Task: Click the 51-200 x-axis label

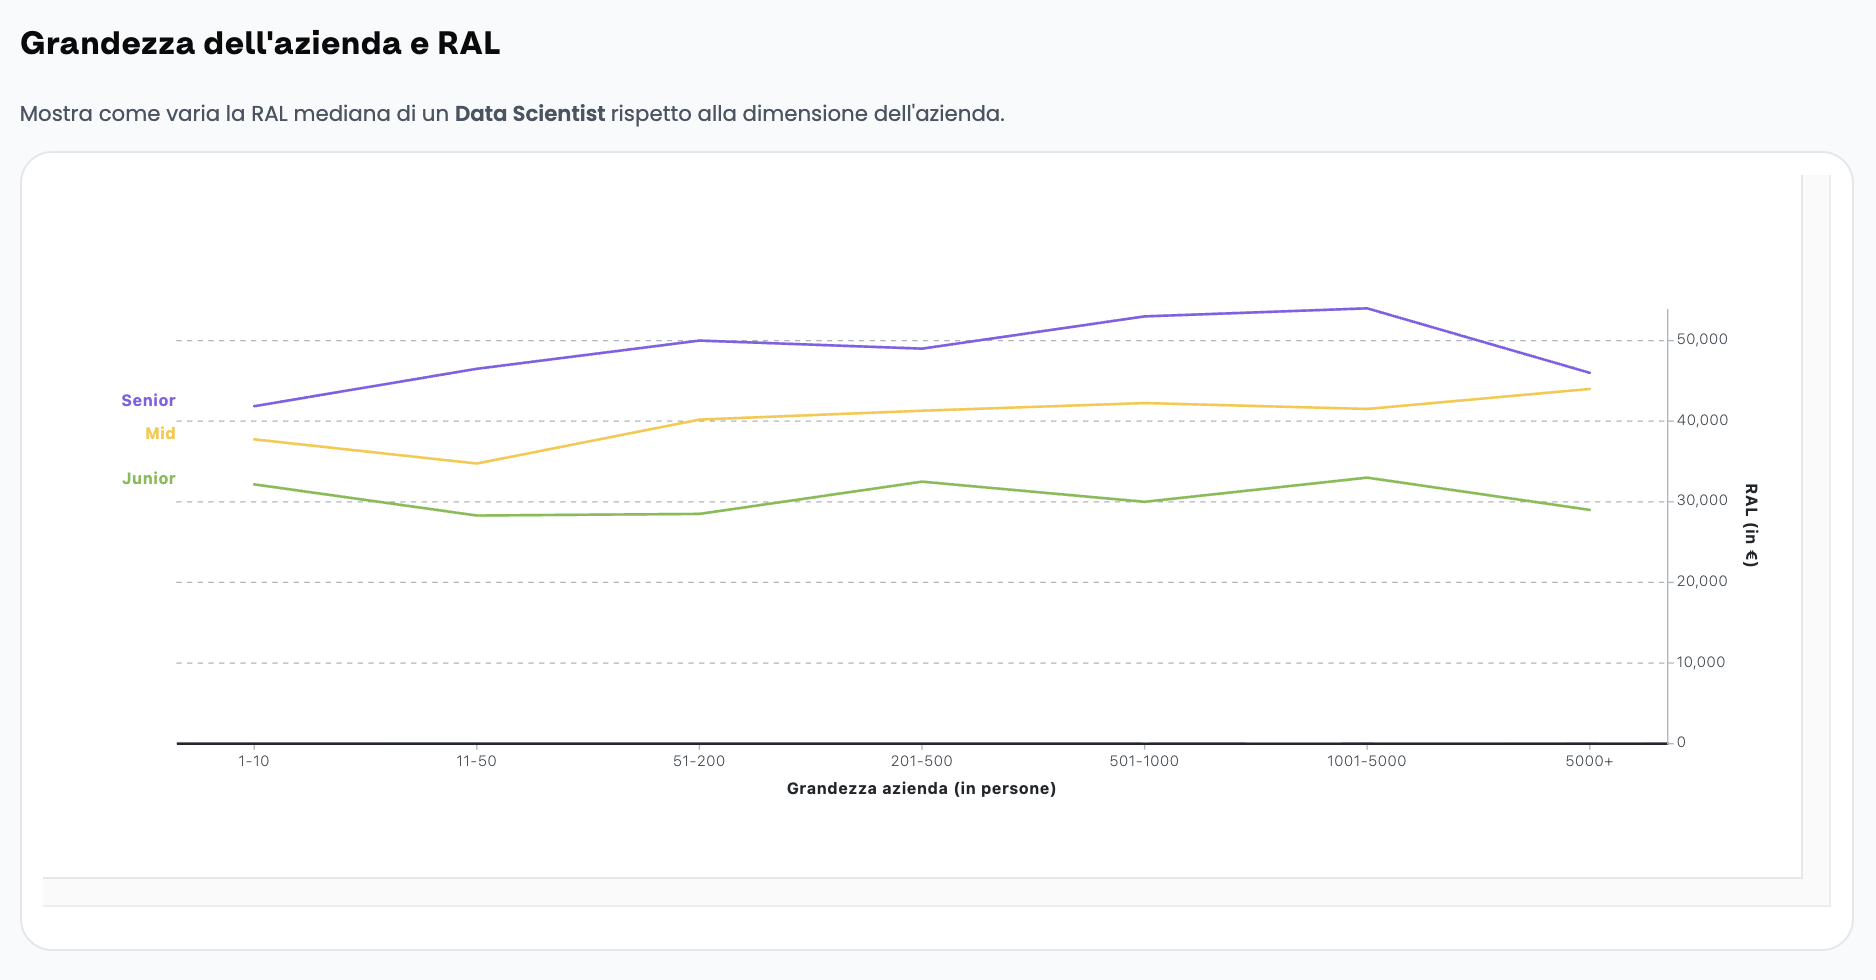Action: click(699, 761)
